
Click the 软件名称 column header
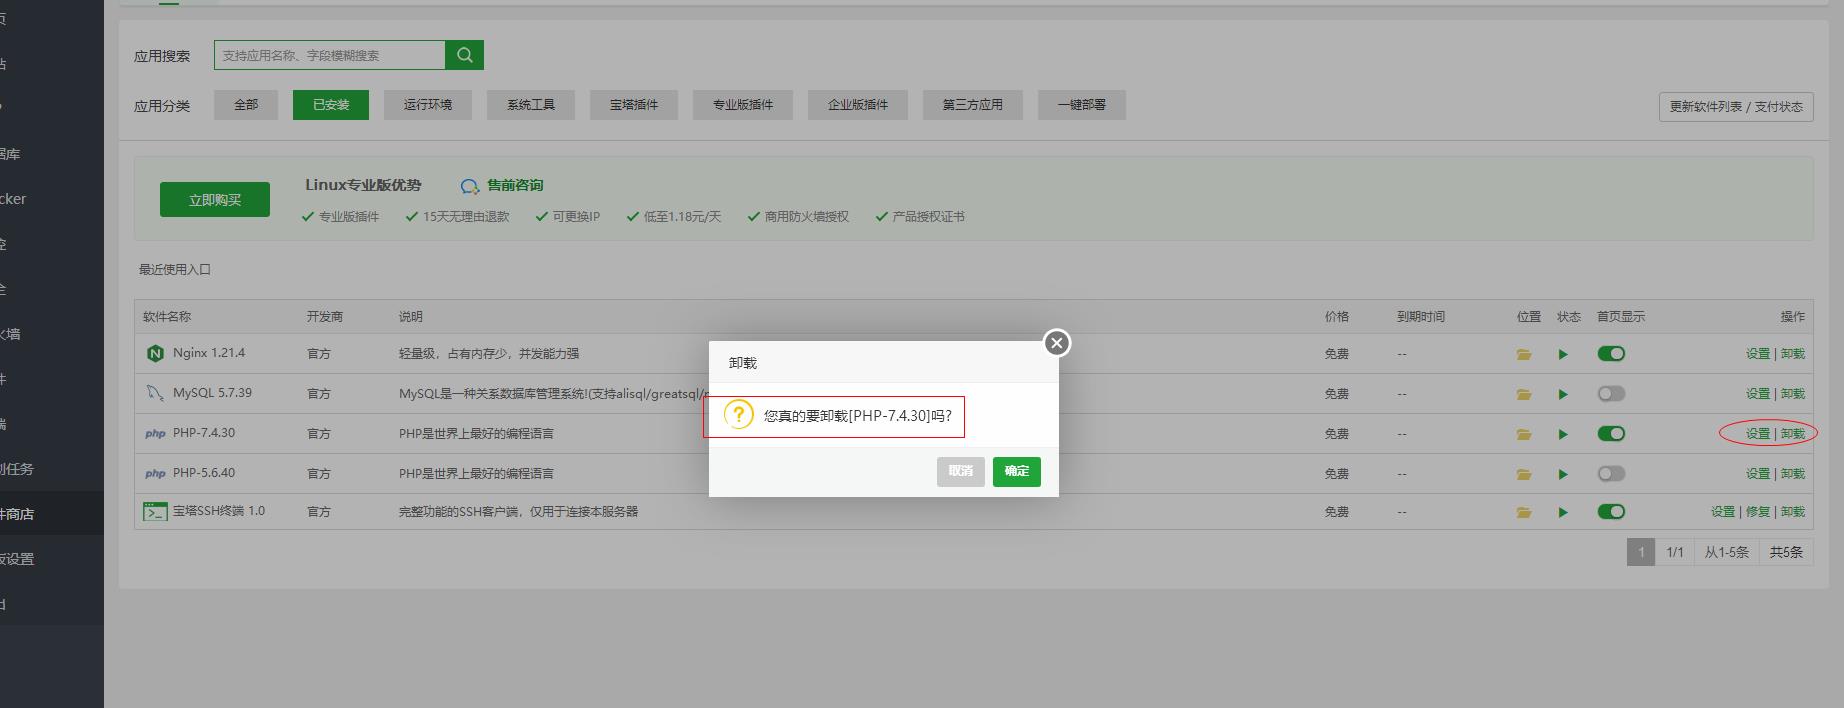click(x=167, y=317)
